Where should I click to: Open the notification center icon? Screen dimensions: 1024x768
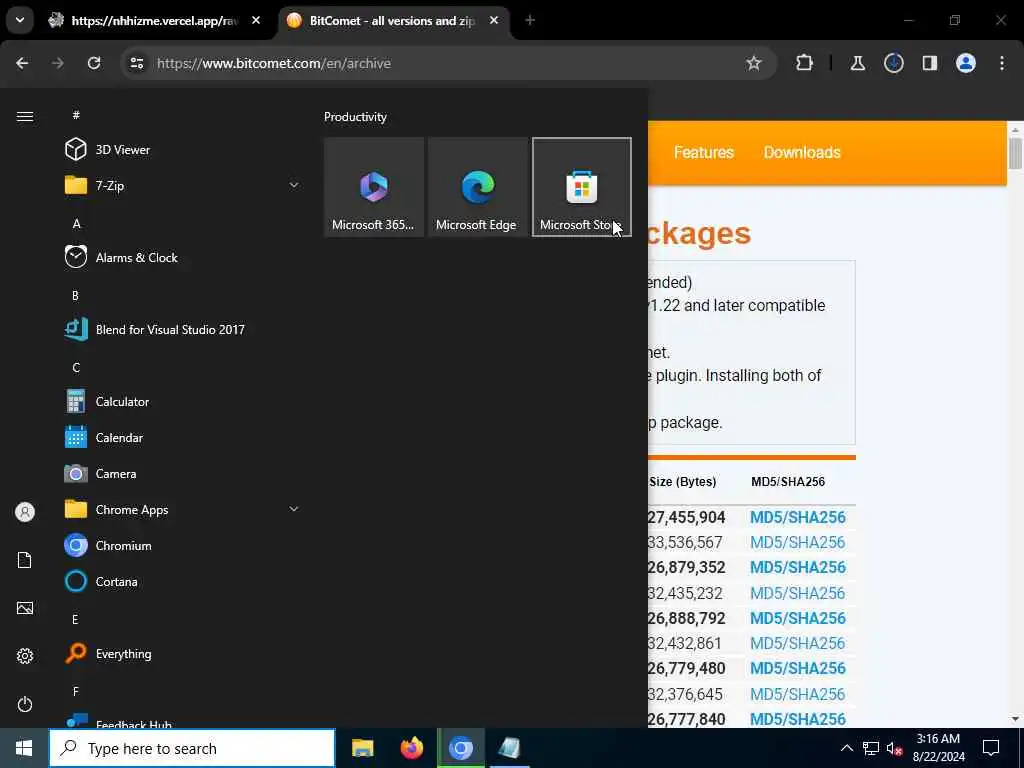click(991, 748)
